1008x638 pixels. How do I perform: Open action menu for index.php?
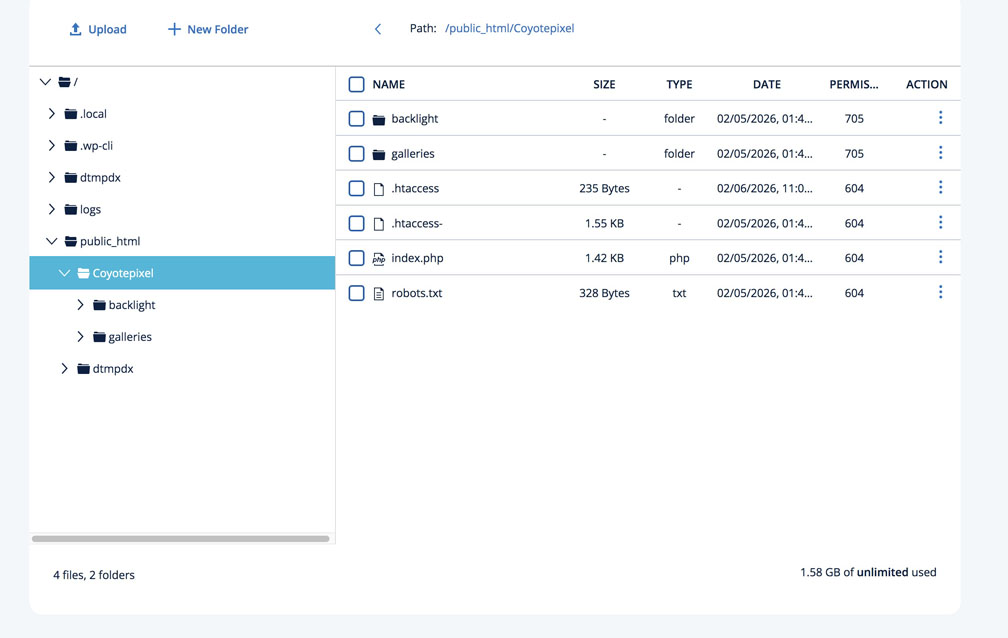(940, 258)
